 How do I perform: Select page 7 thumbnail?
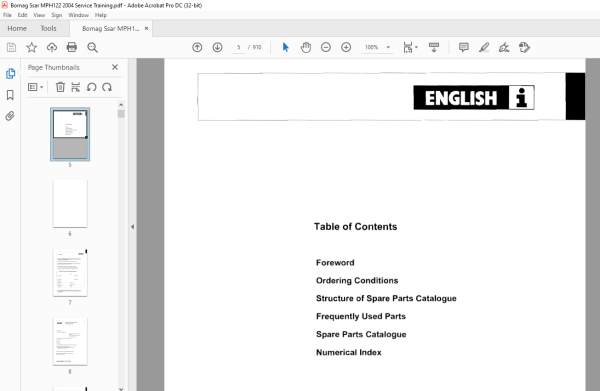click(x=70, y=272)
